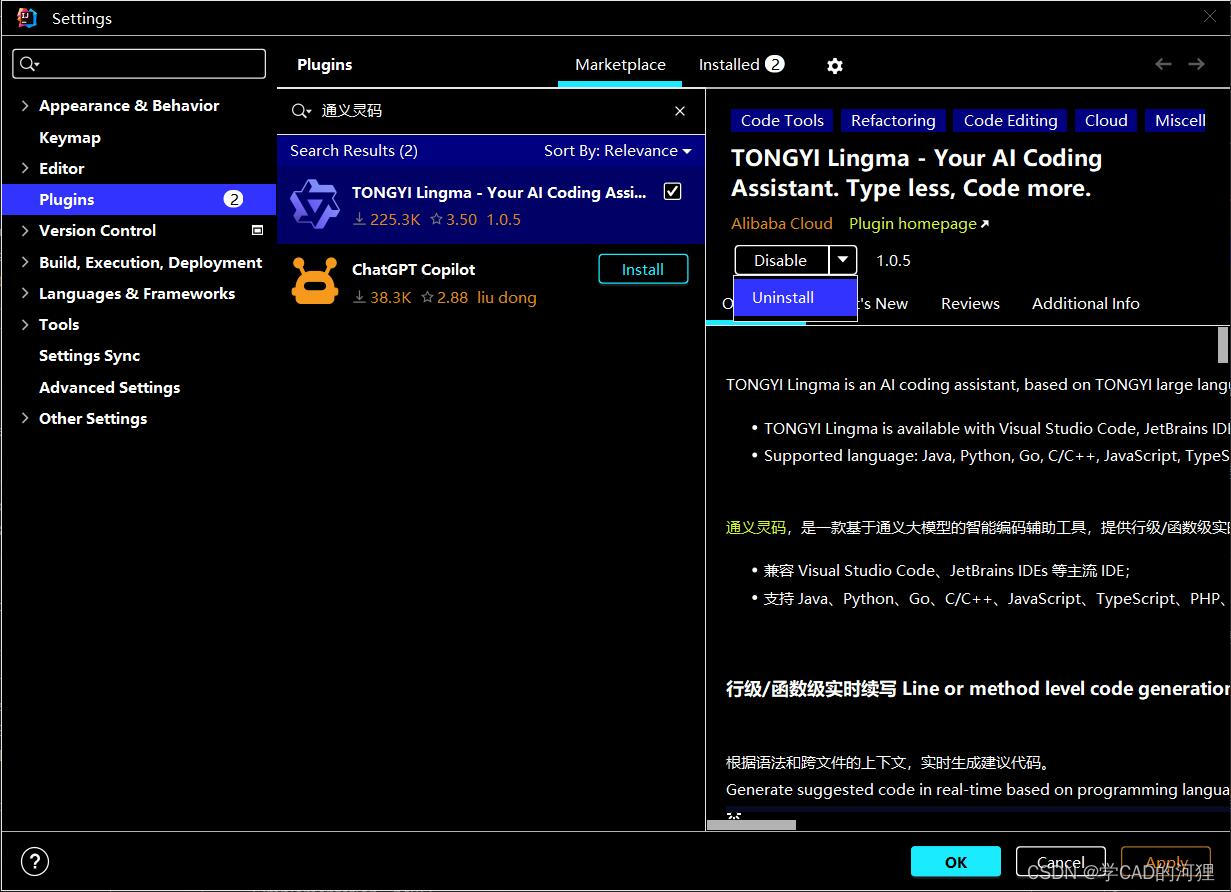This screenshot has width=1231, height=892.
Task: Uncheck the TONGYI Lingma enabled checkbox
Action: pyautogui.click(x=673, y=191)
